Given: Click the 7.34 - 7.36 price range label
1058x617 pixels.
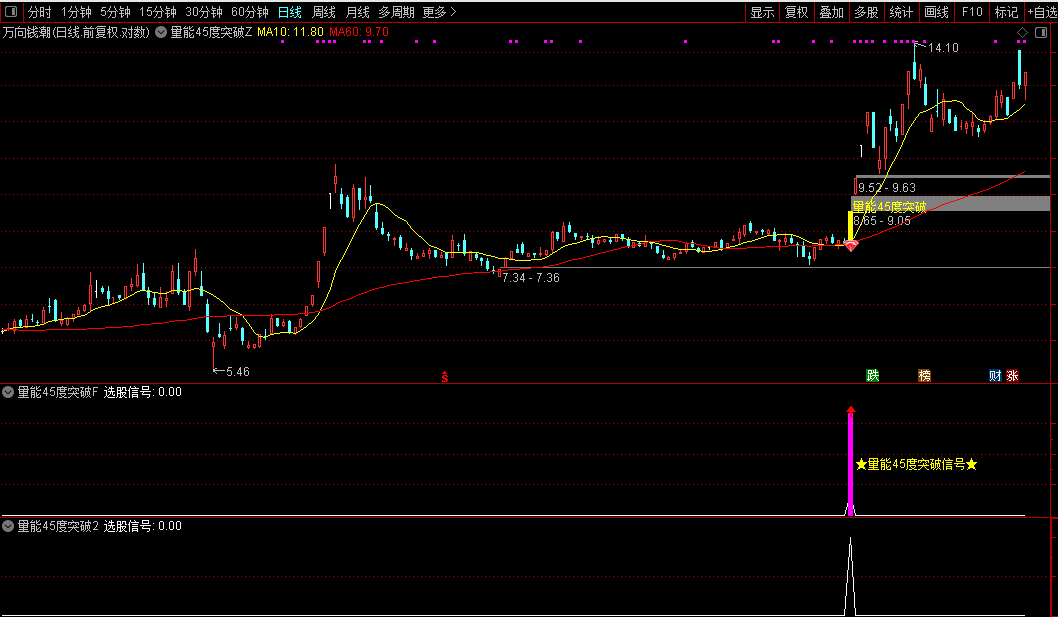Looking at the screenshot, I should coord(530,277).
